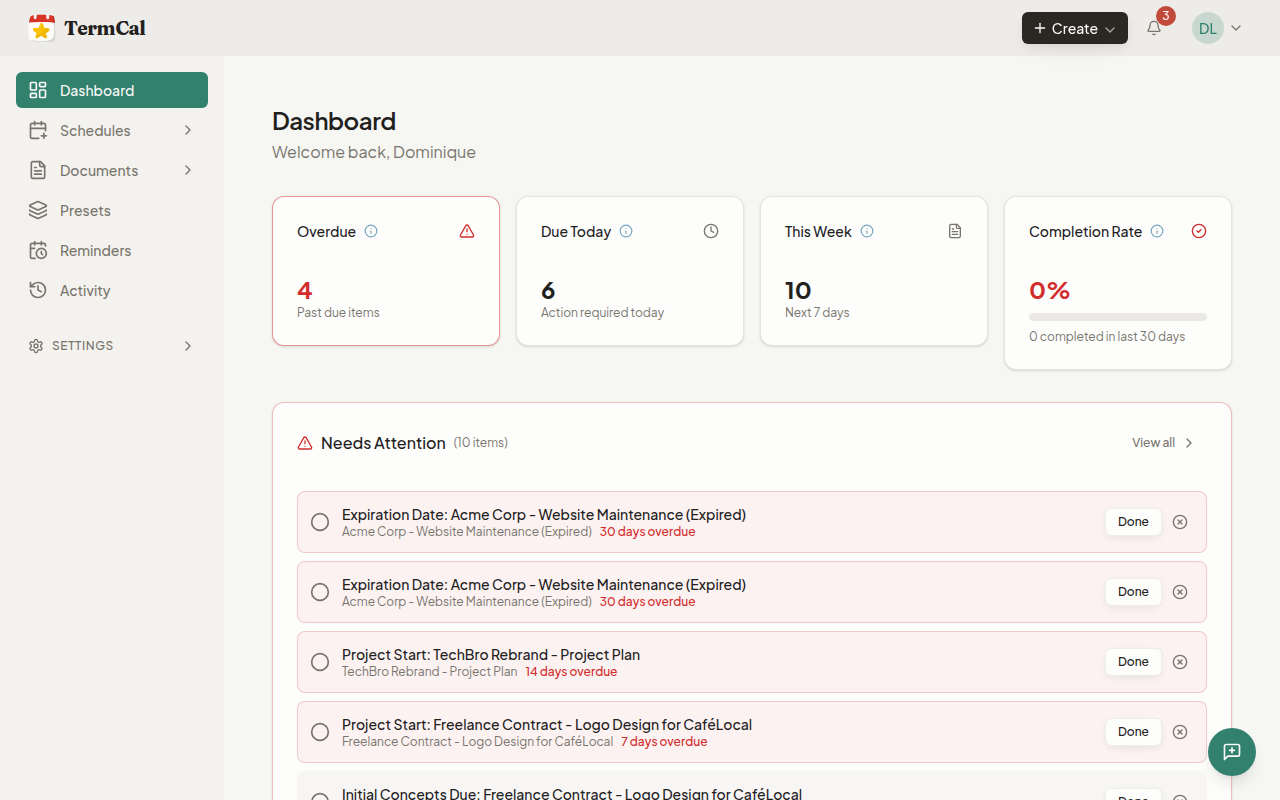
Task: Open the notifications bell
Action: coord(1152,28)
